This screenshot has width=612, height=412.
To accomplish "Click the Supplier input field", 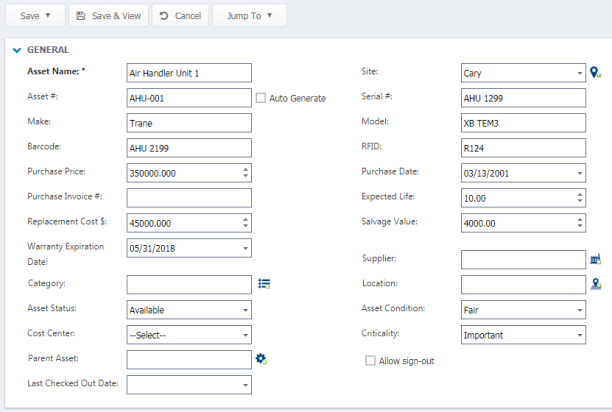I will click(523, 259).
